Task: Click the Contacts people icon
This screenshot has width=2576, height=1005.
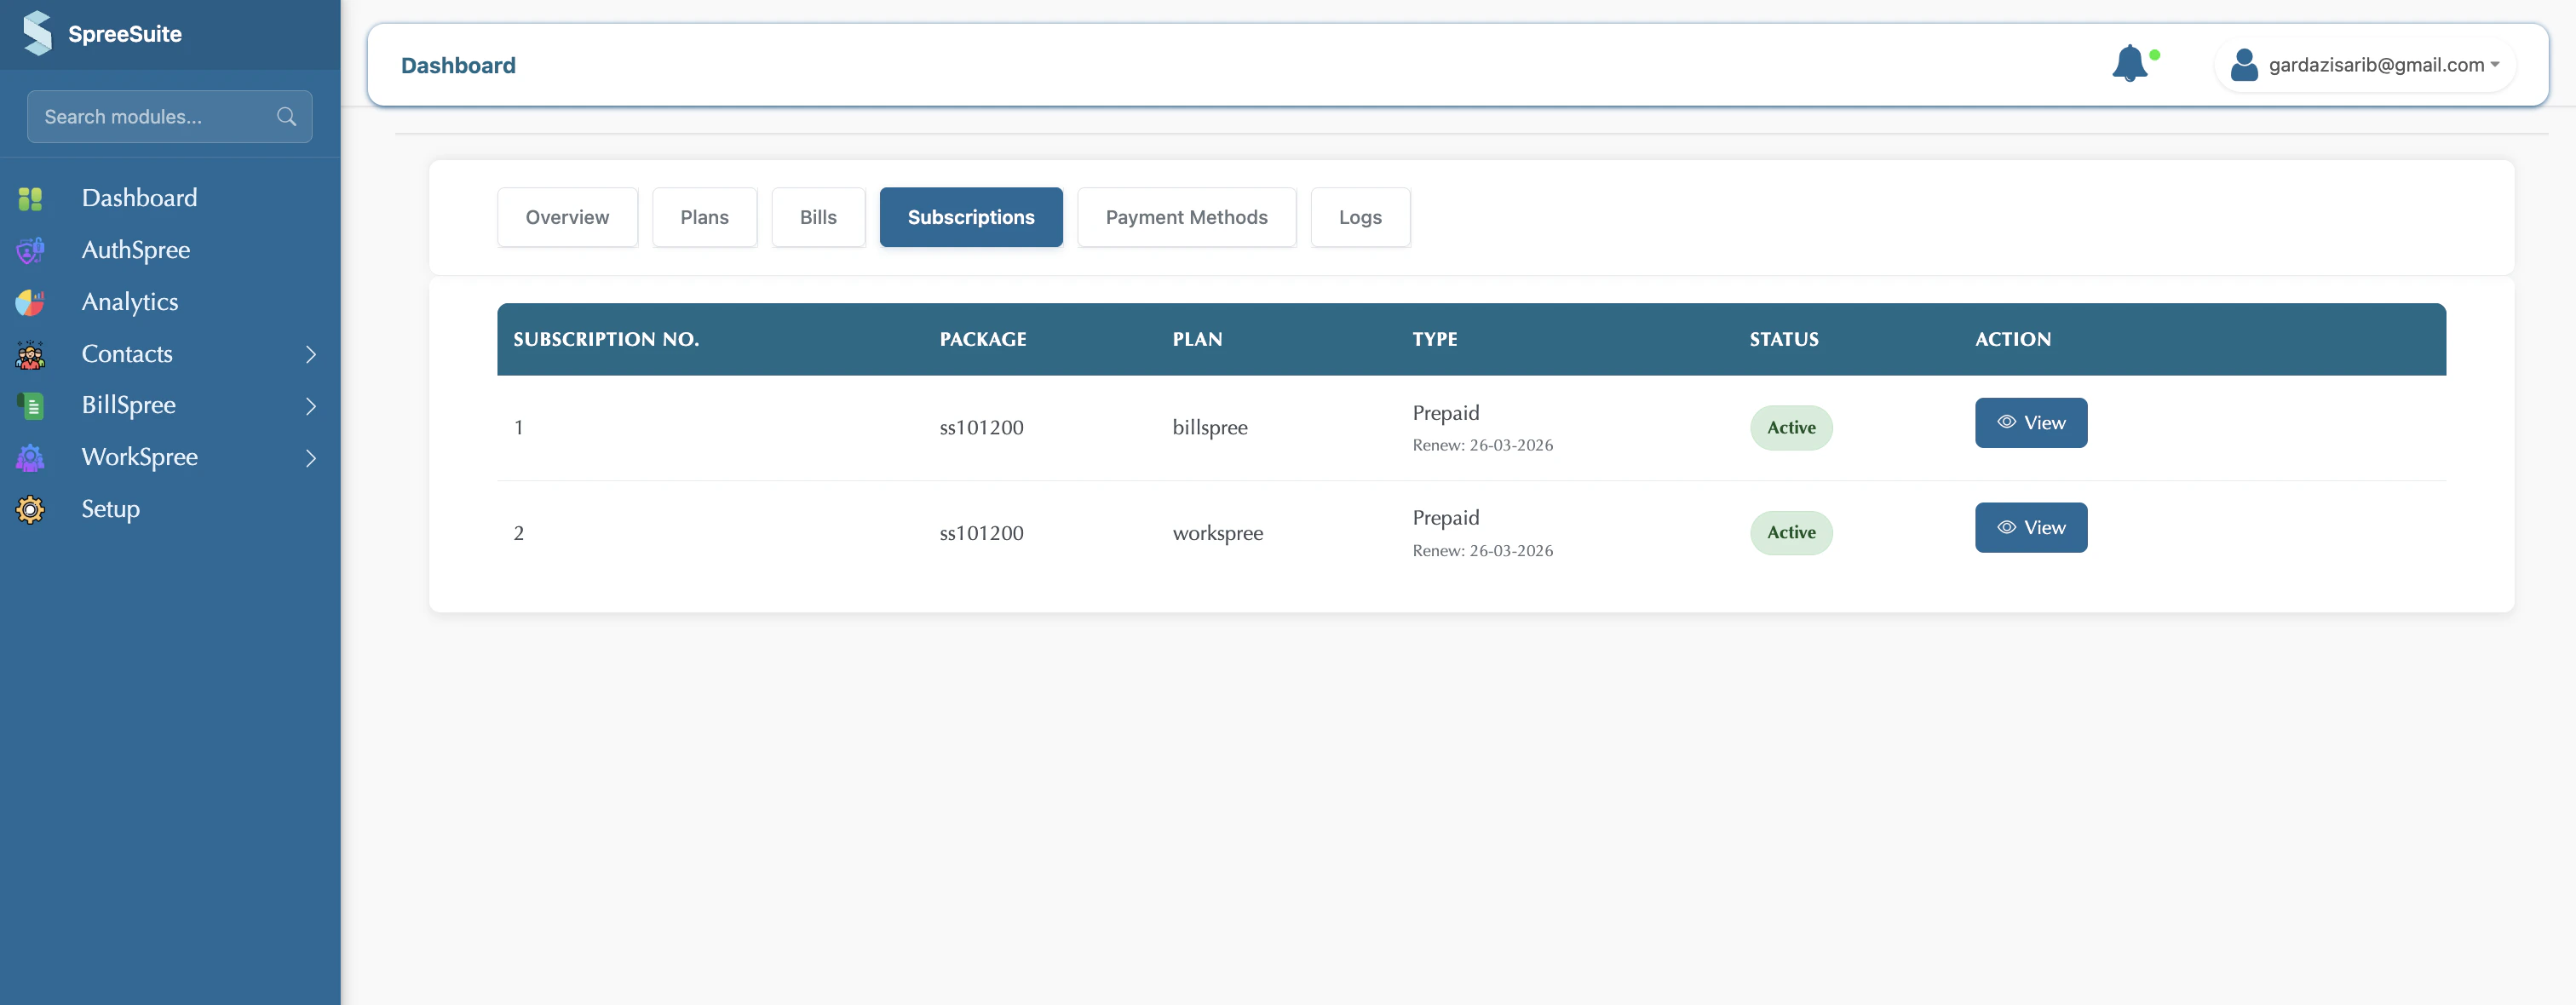Action: [x=30, y=354]
